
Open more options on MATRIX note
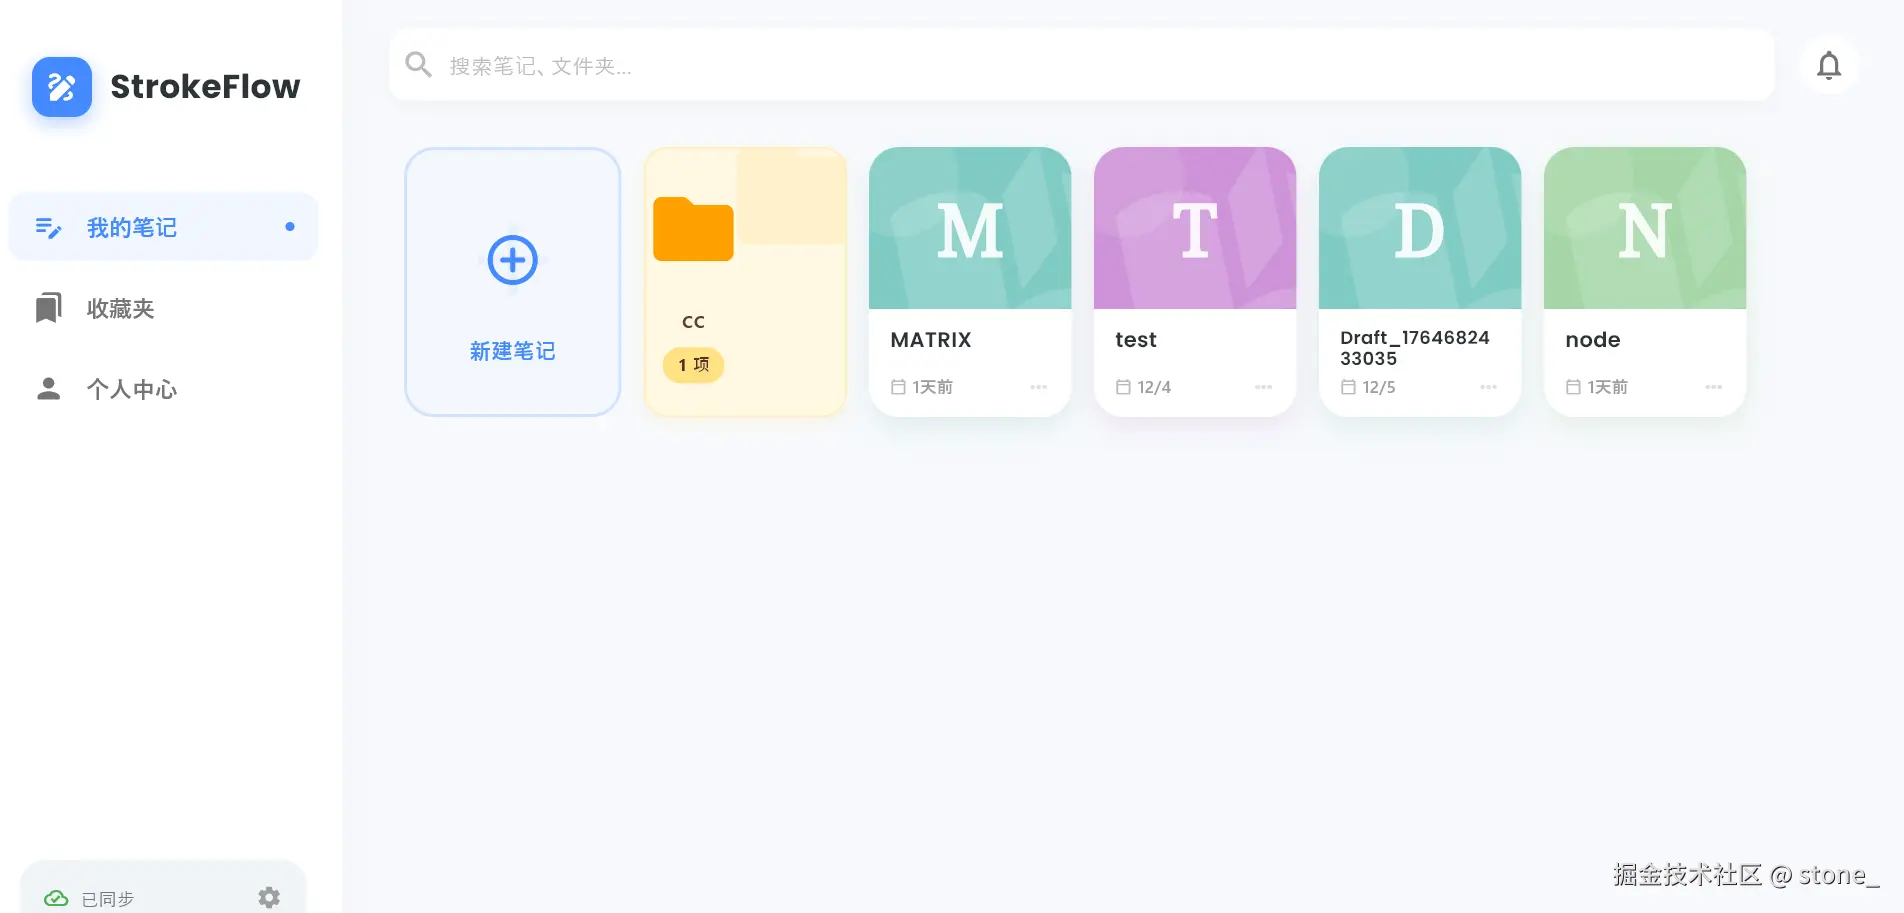(x=1039, y=387)
